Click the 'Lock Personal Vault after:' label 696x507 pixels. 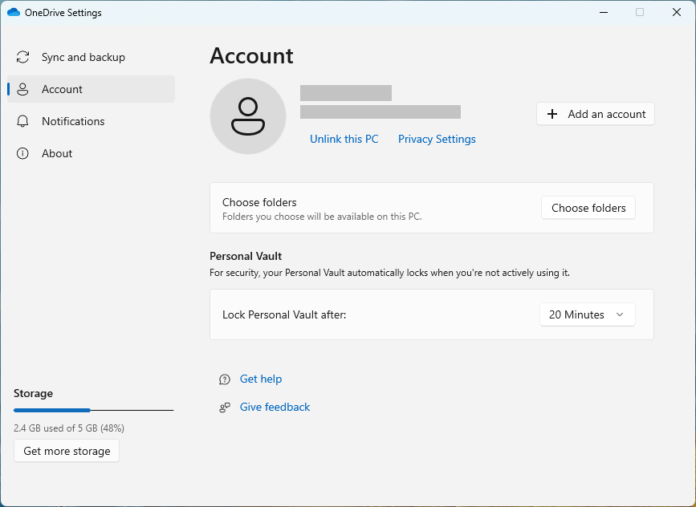click(x=284, y=315)
